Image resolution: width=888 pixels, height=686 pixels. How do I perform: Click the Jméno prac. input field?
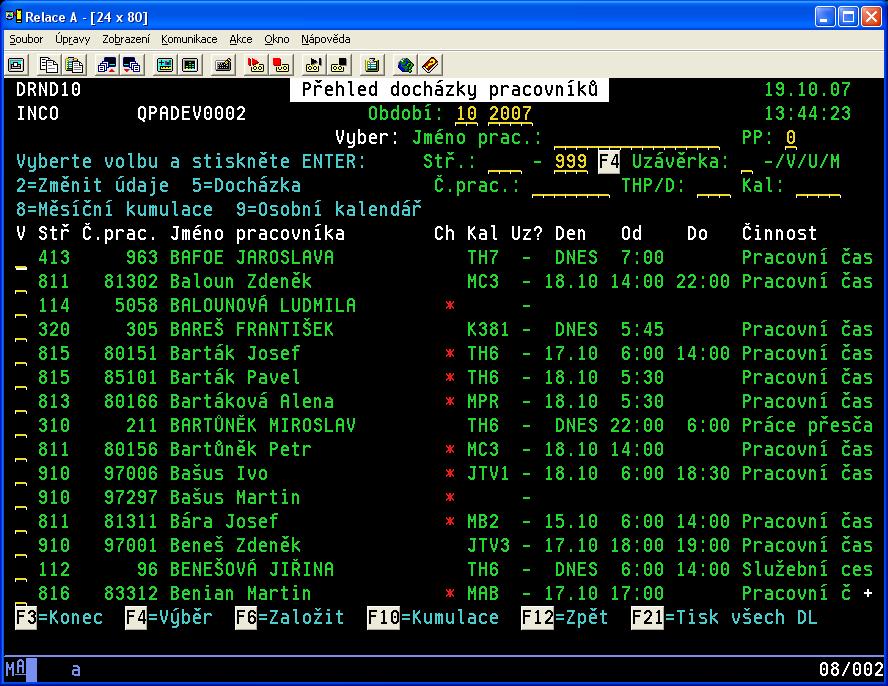click(x=636, y=138)
